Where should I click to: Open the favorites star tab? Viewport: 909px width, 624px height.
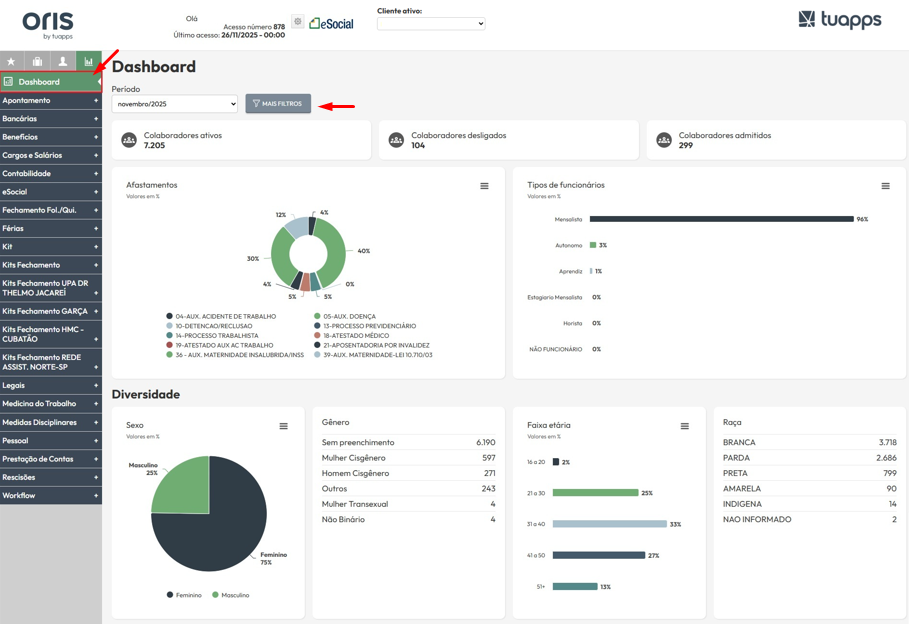click(12, 62)
